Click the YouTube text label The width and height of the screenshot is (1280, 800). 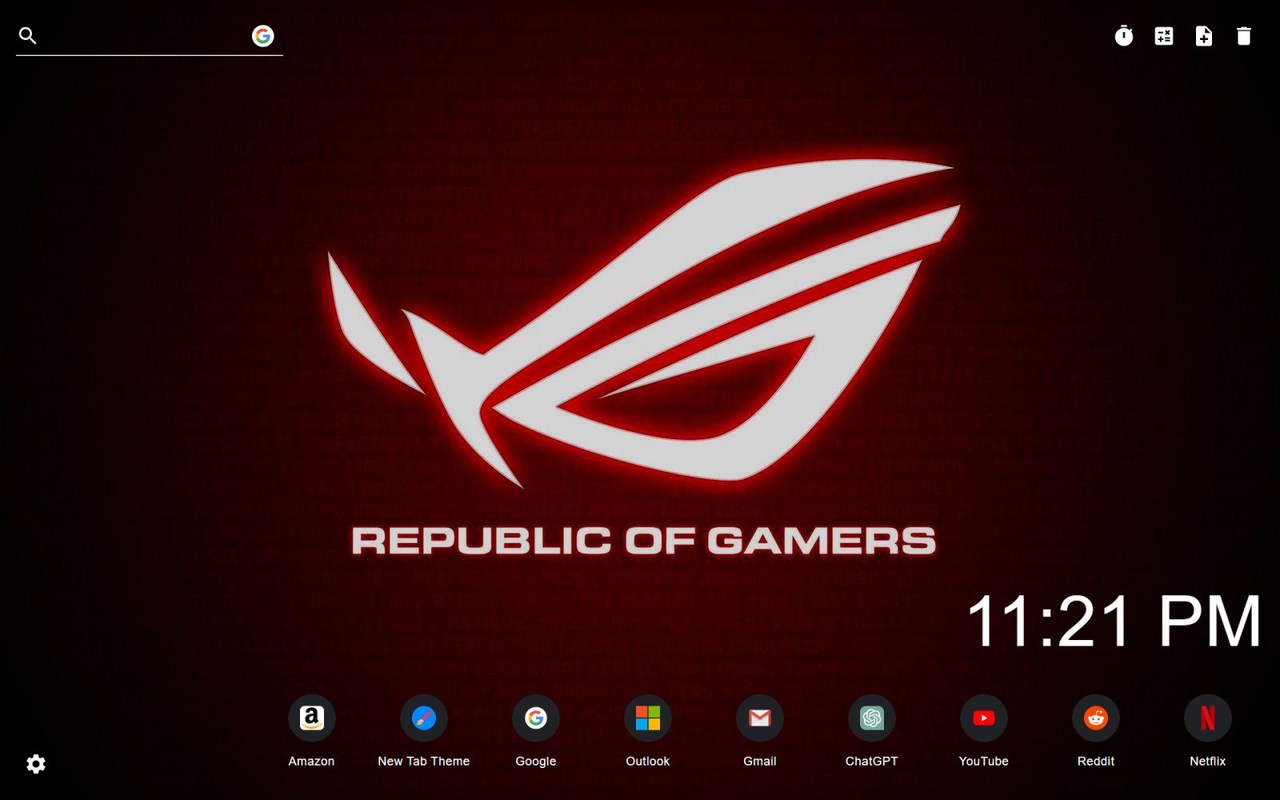[x=984, y=761]
